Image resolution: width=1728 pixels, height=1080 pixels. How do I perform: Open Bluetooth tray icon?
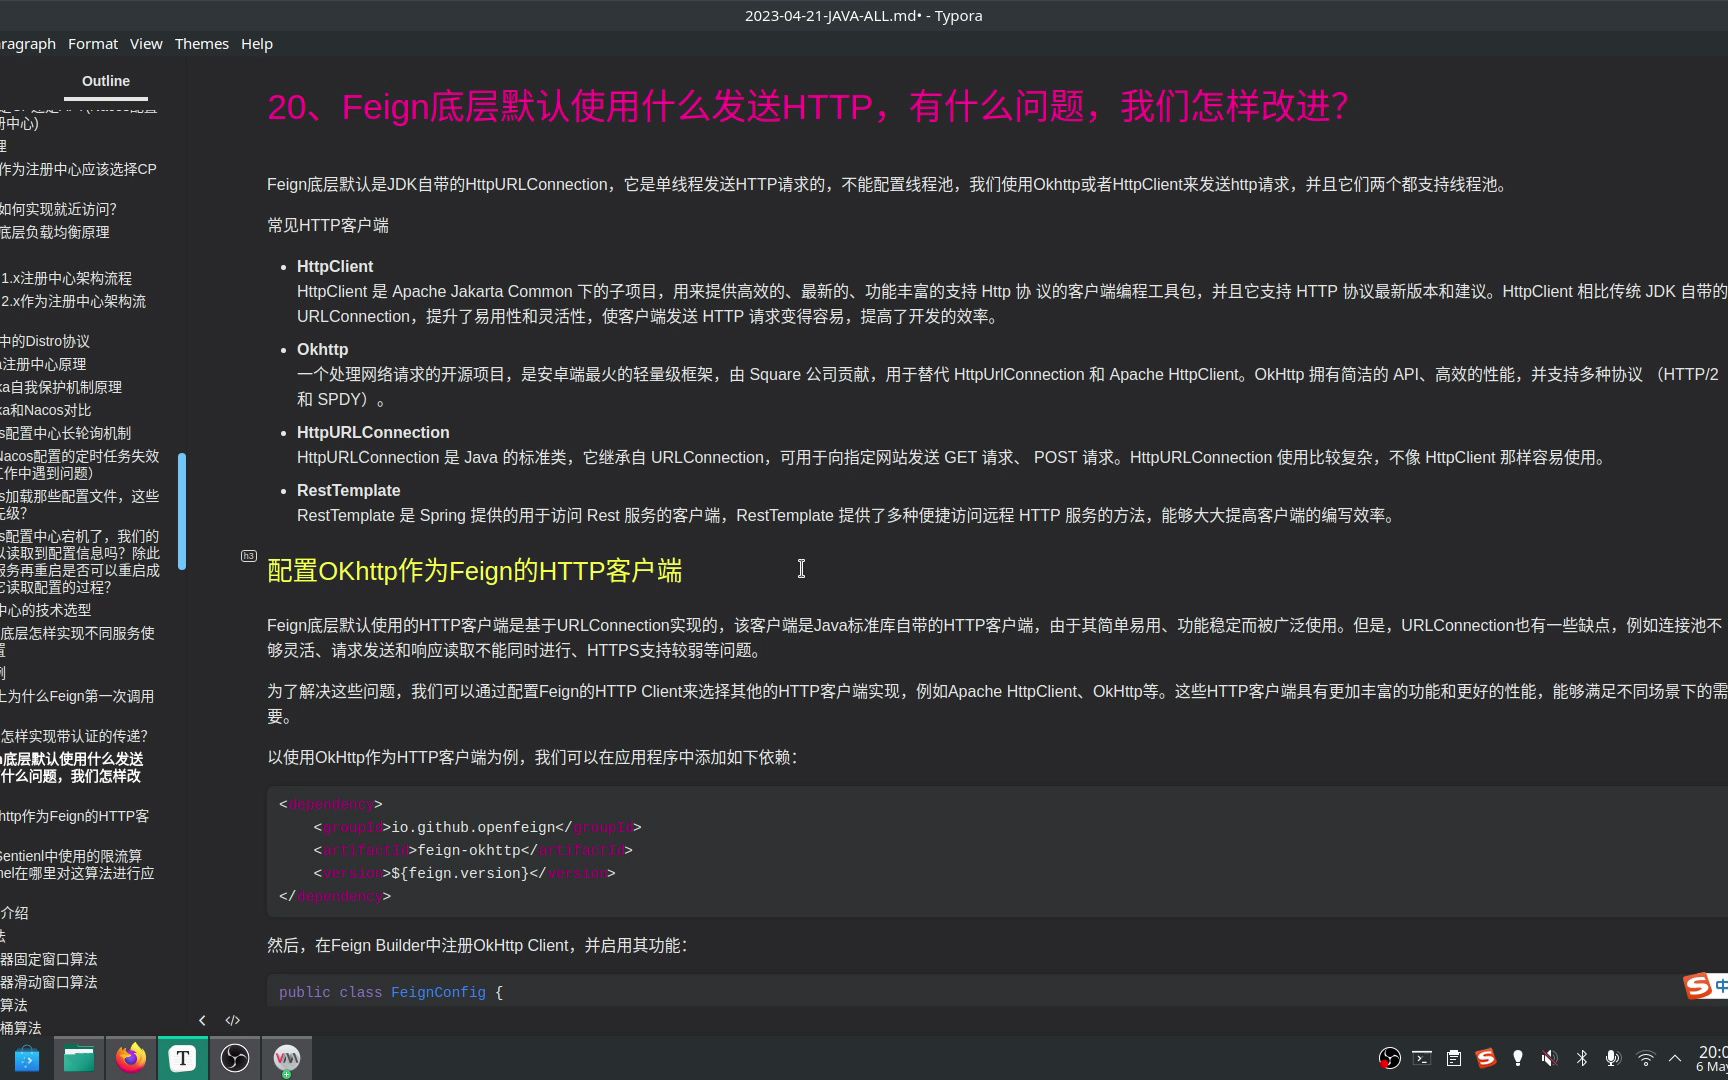coord(1582,1058)
